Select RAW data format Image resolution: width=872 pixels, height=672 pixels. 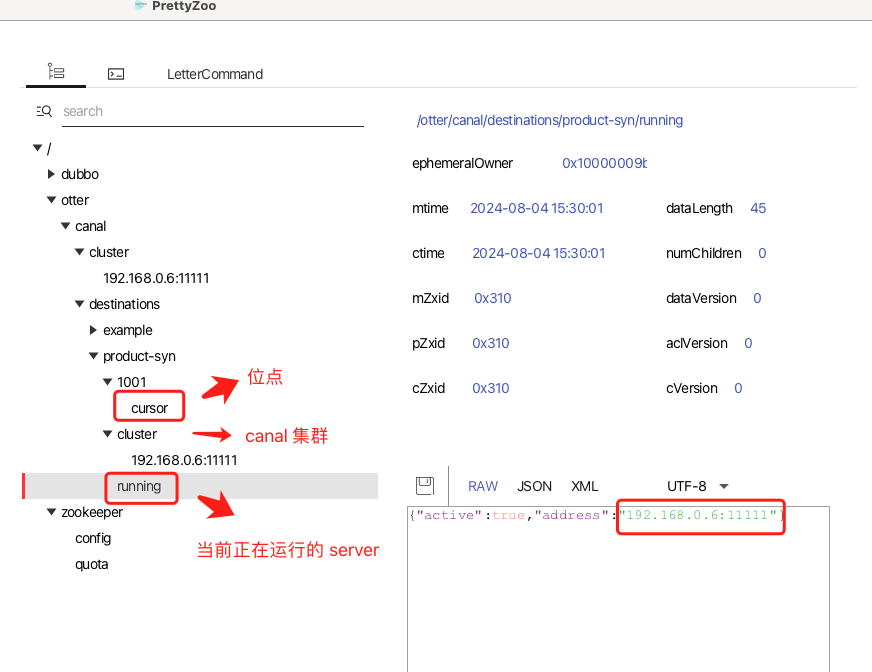coord(483,486)
